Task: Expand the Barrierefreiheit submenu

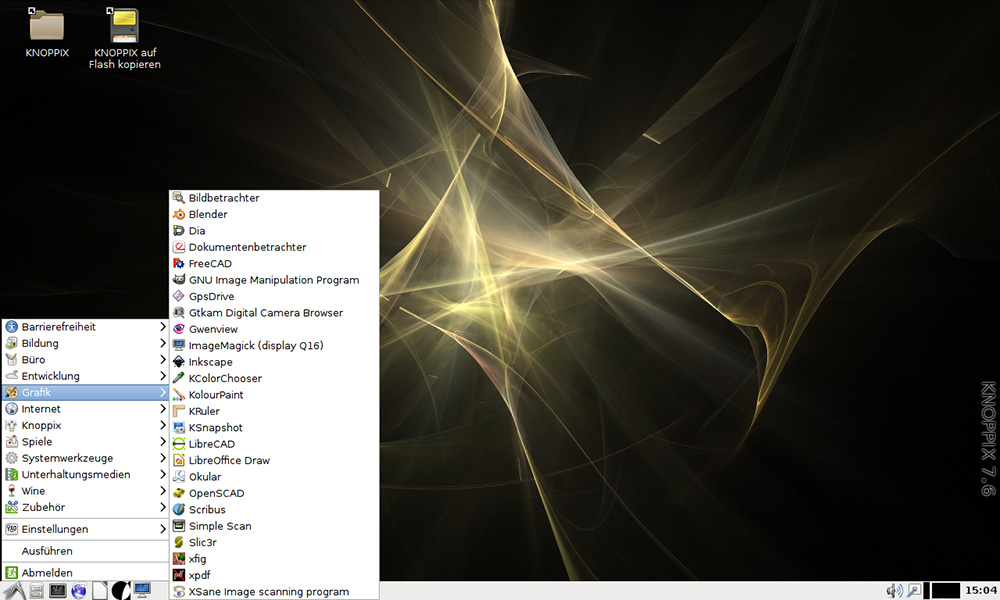Action: (85, 327)
